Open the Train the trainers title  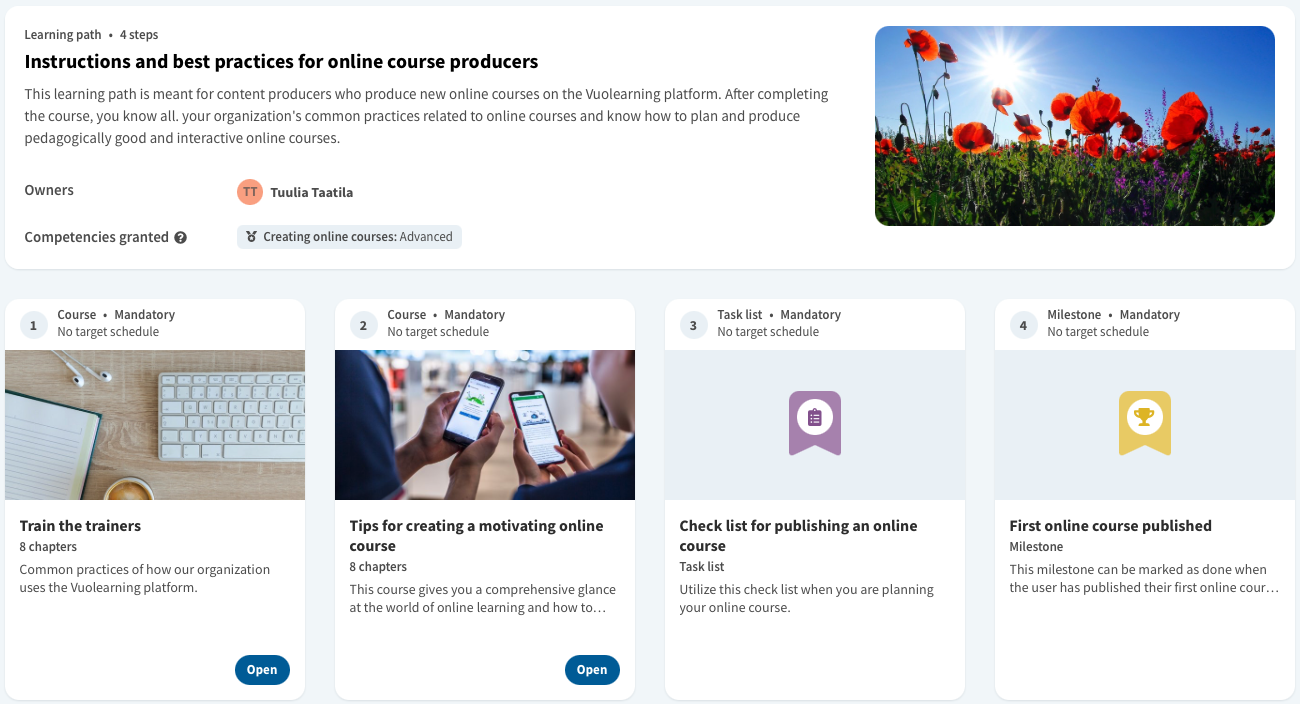(x=80, y=526)
